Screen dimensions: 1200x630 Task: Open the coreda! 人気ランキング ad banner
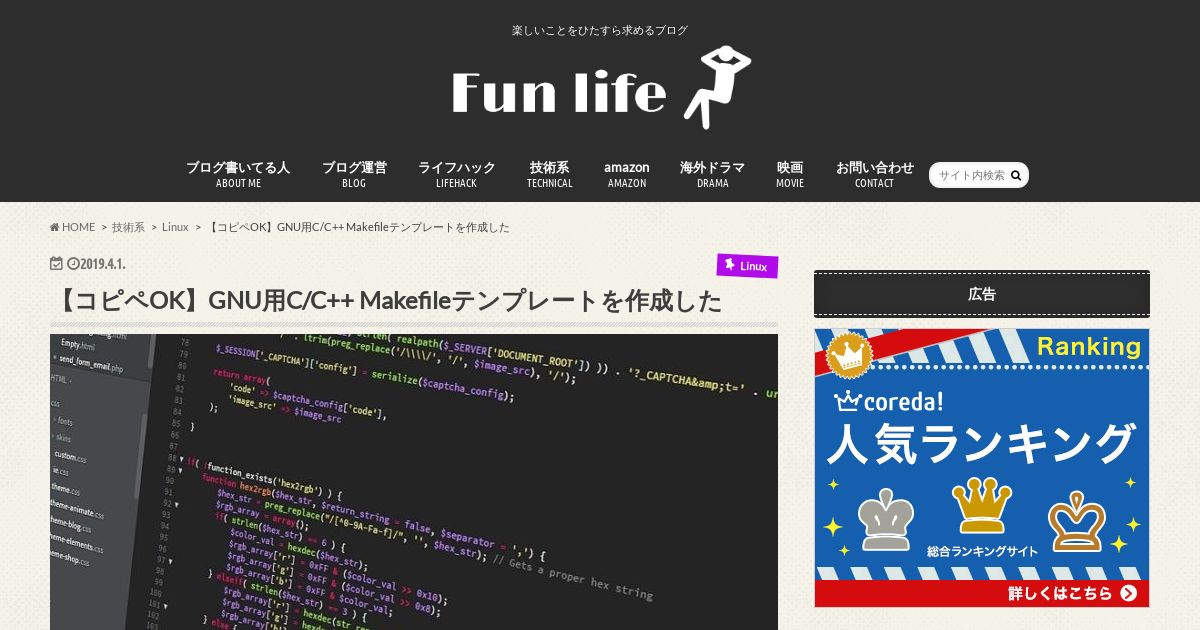[x=982, y=468]
